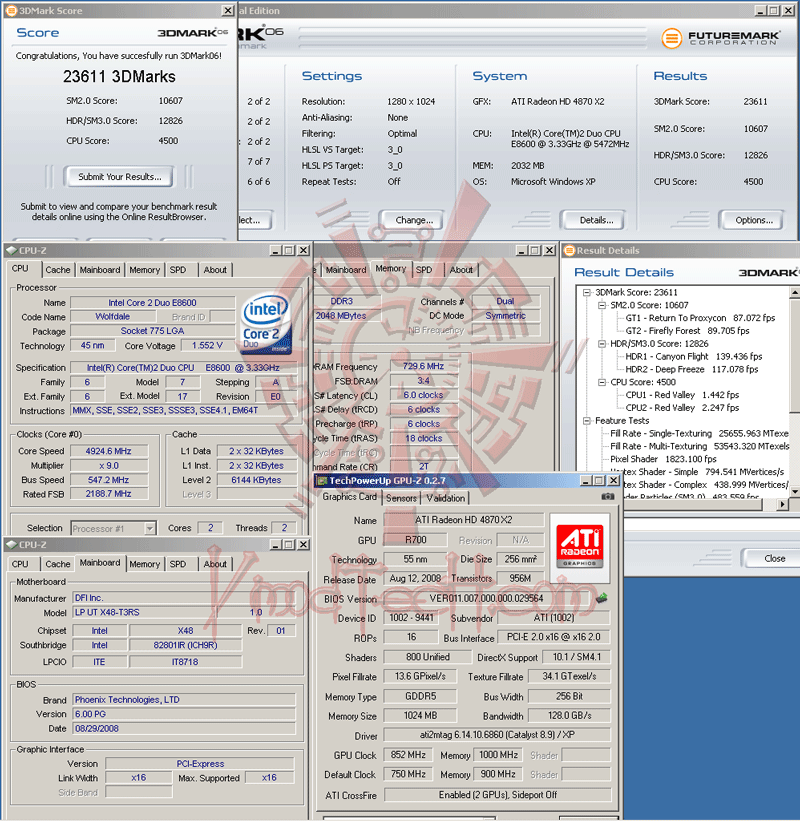The height and width of the screenshot is (821, 800).
Task: Click the Rated FSB 2188.7 MHz value
Action: pyautogui.click(x=109, y=494)
